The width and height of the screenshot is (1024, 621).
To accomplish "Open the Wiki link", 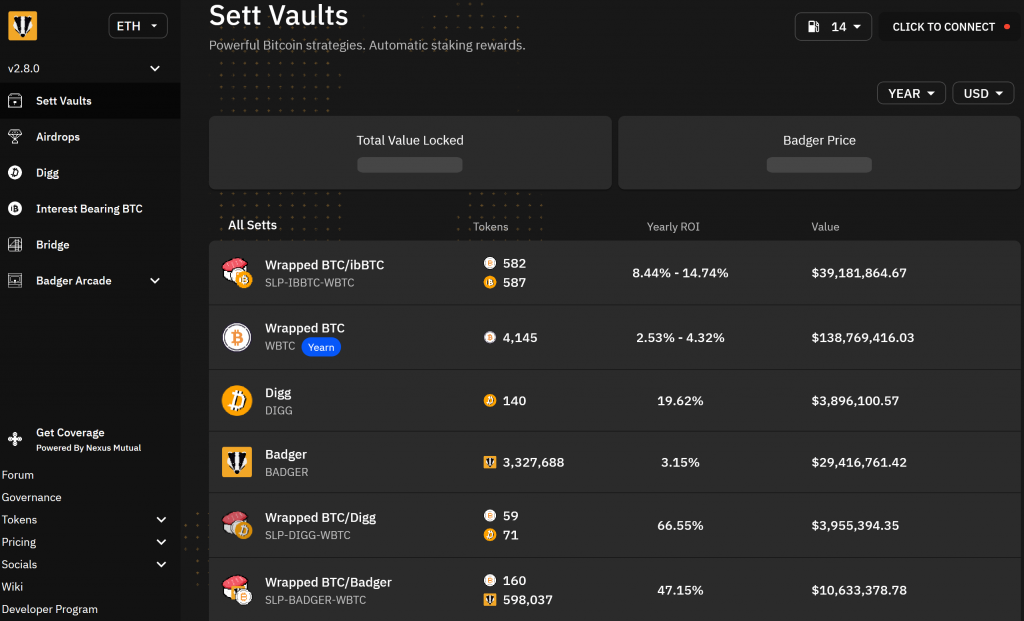I will coord(12,586).
